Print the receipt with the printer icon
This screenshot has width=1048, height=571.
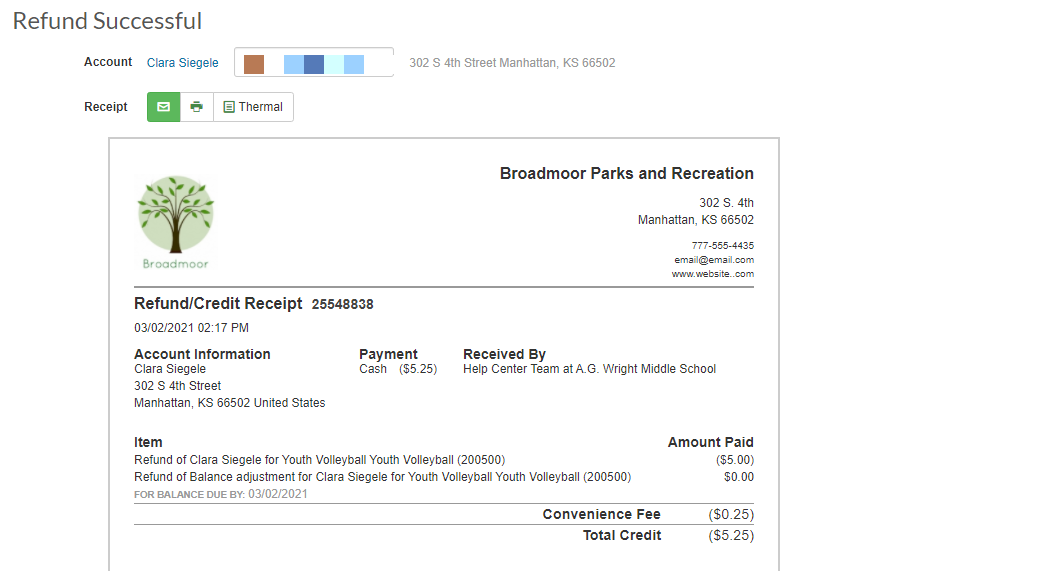click(196, 107)
